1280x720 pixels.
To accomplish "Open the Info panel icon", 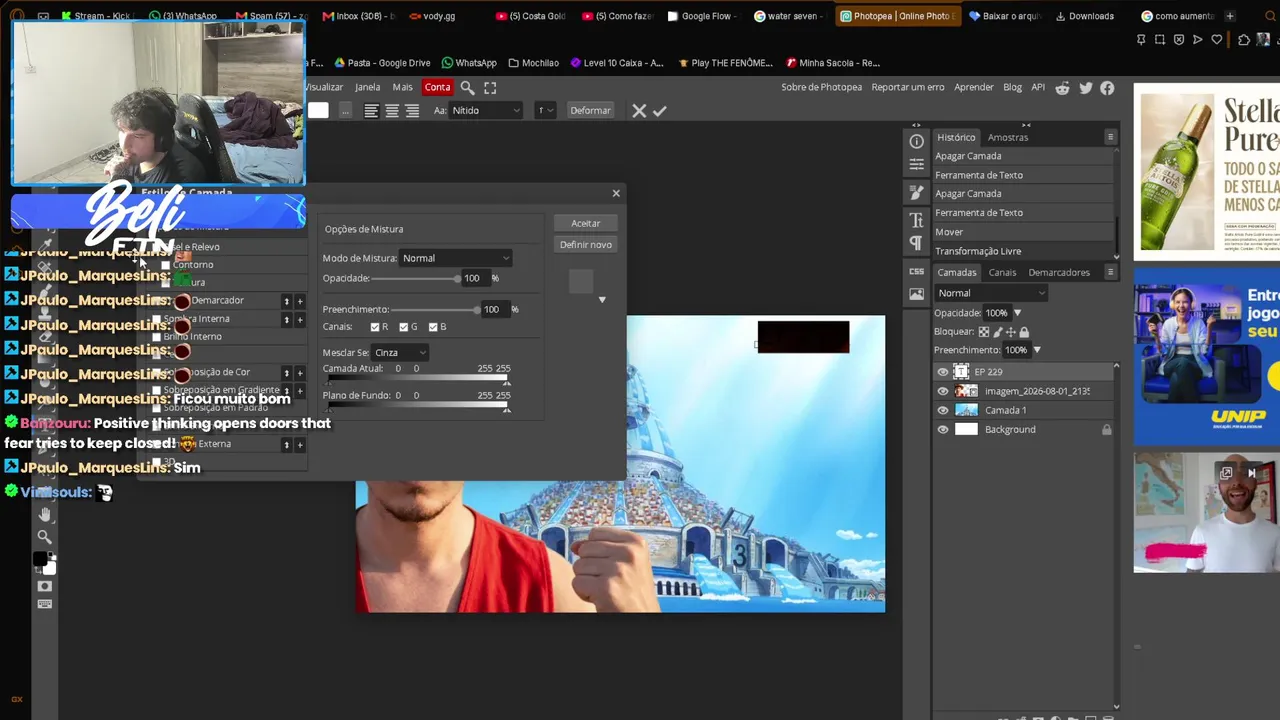I will click(916, 142).
